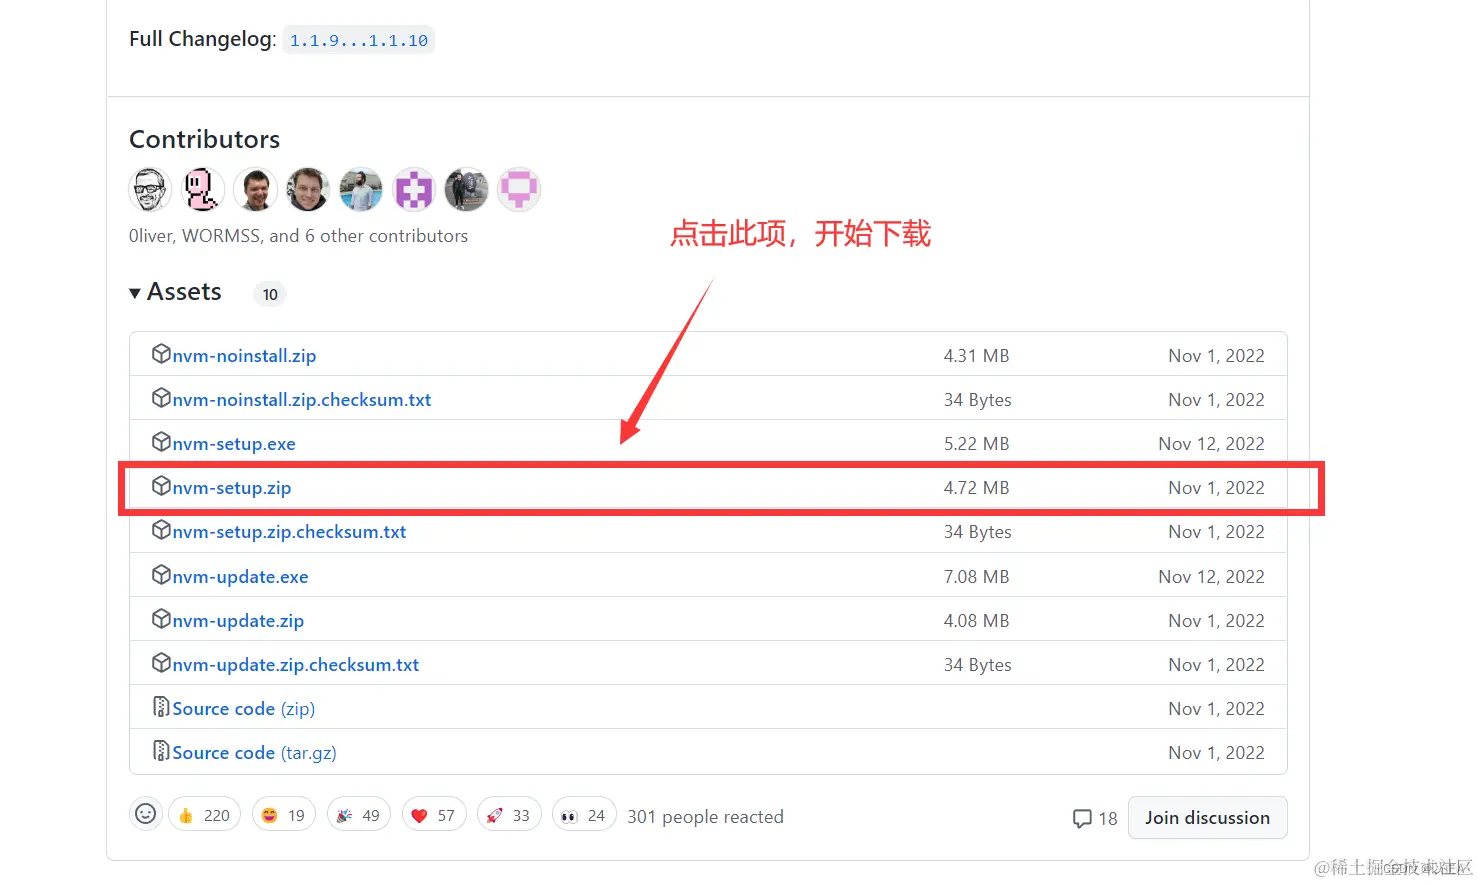Download Source code (tar.gz)
The image size is (1480, 884).
tap(254, 753)
